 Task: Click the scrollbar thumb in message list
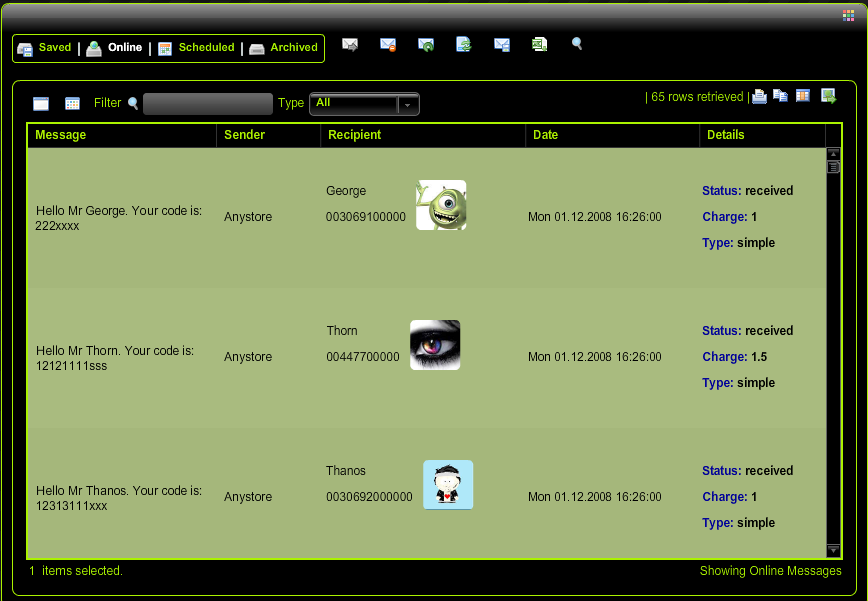[833, 167]
